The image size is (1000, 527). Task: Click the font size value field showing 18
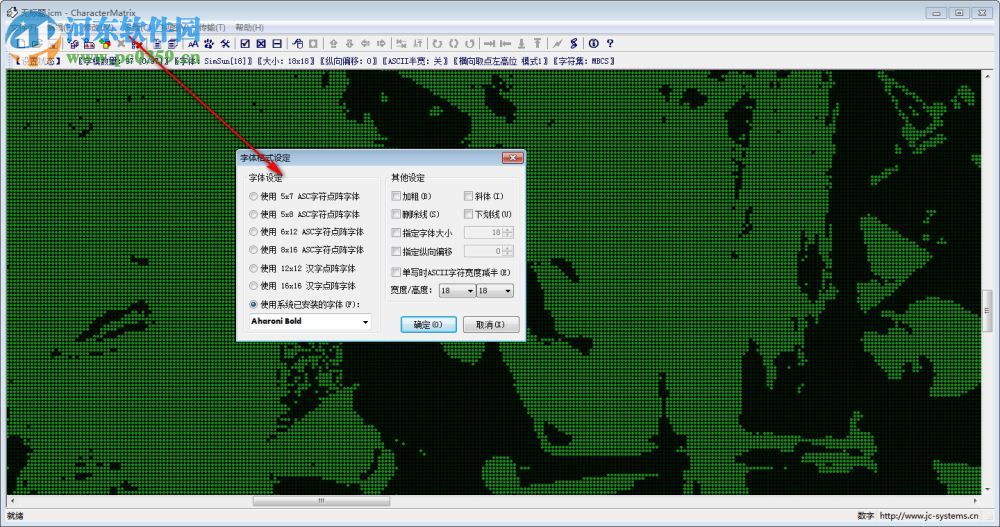pos(483,233)
